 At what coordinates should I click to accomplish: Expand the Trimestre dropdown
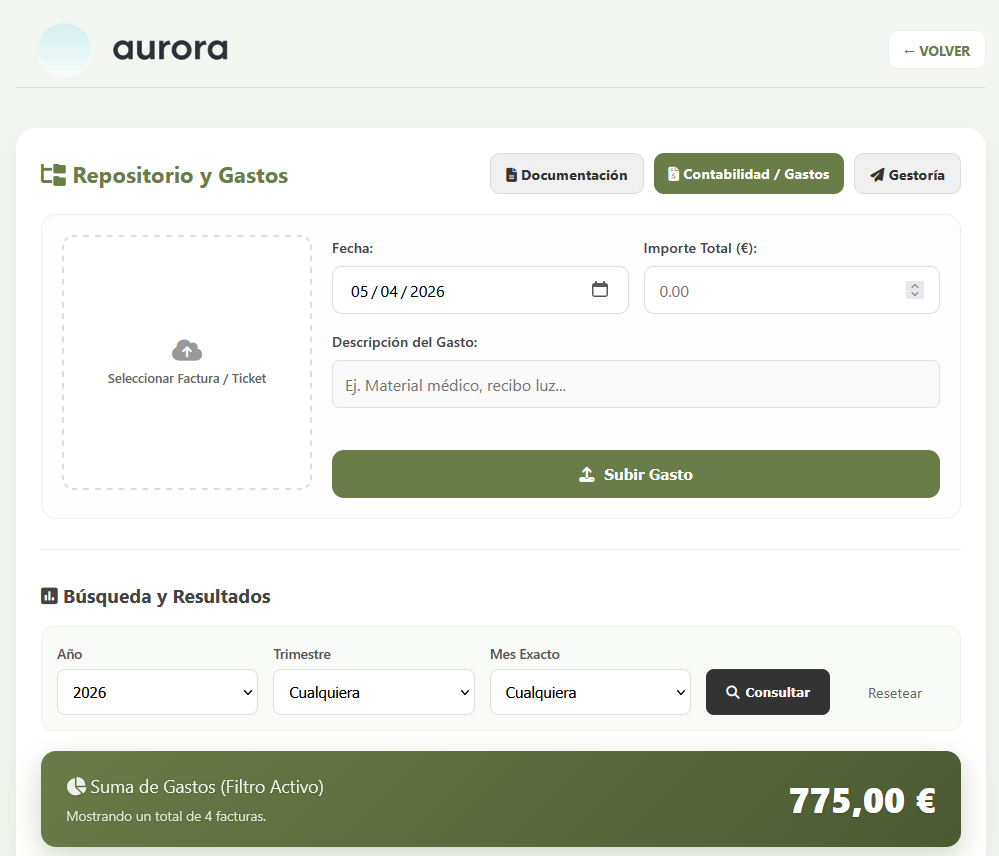point(373,692)
